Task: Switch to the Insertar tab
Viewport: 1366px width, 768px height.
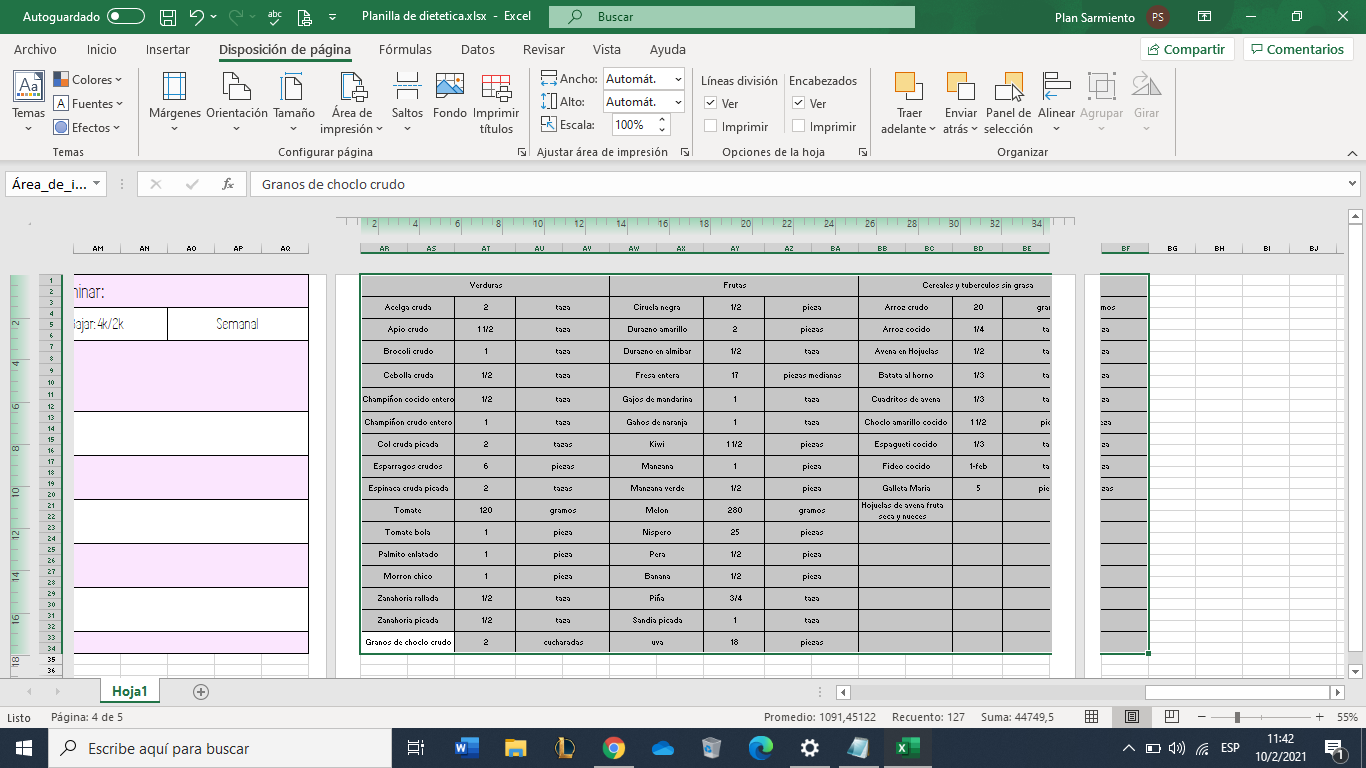Action: point(168,49)
